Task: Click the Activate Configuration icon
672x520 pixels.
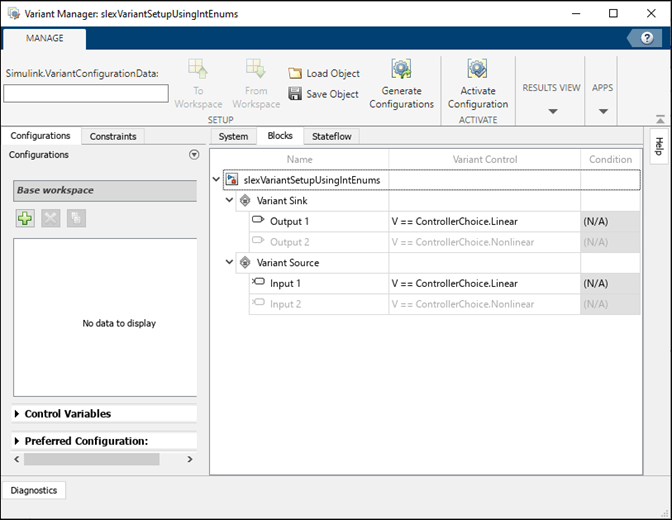Action: point(477,70)
